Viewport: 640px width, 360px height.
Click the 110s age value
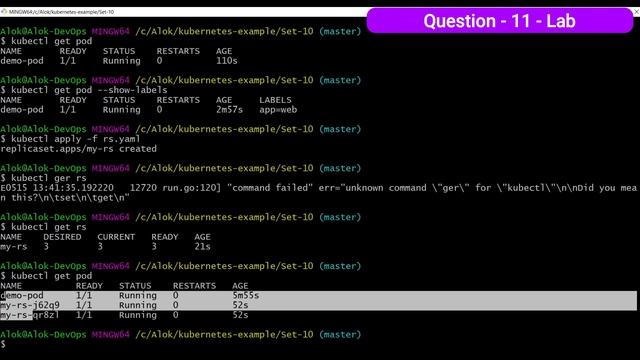[x=227, y=61]
